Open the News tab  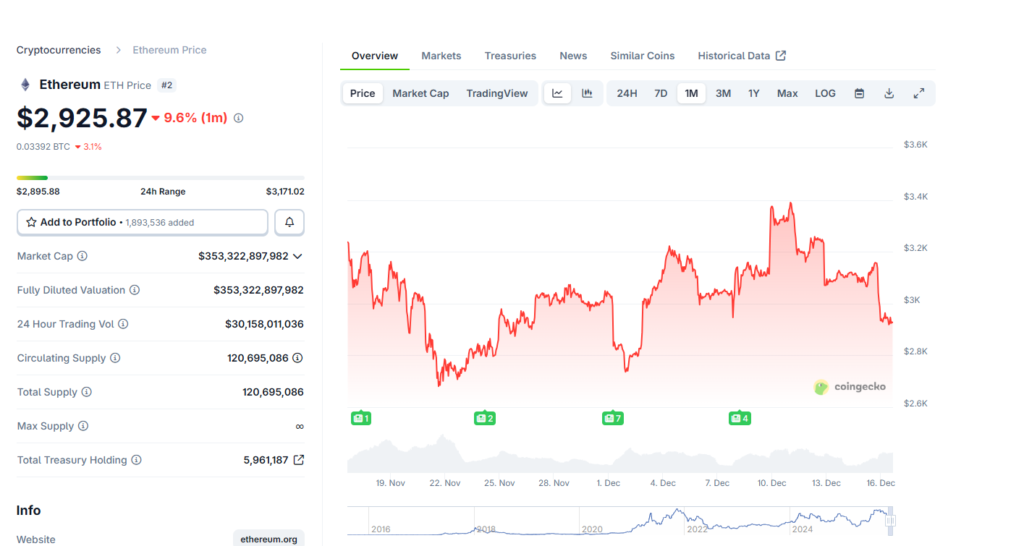pyautogui.click(x=573, y=56)
